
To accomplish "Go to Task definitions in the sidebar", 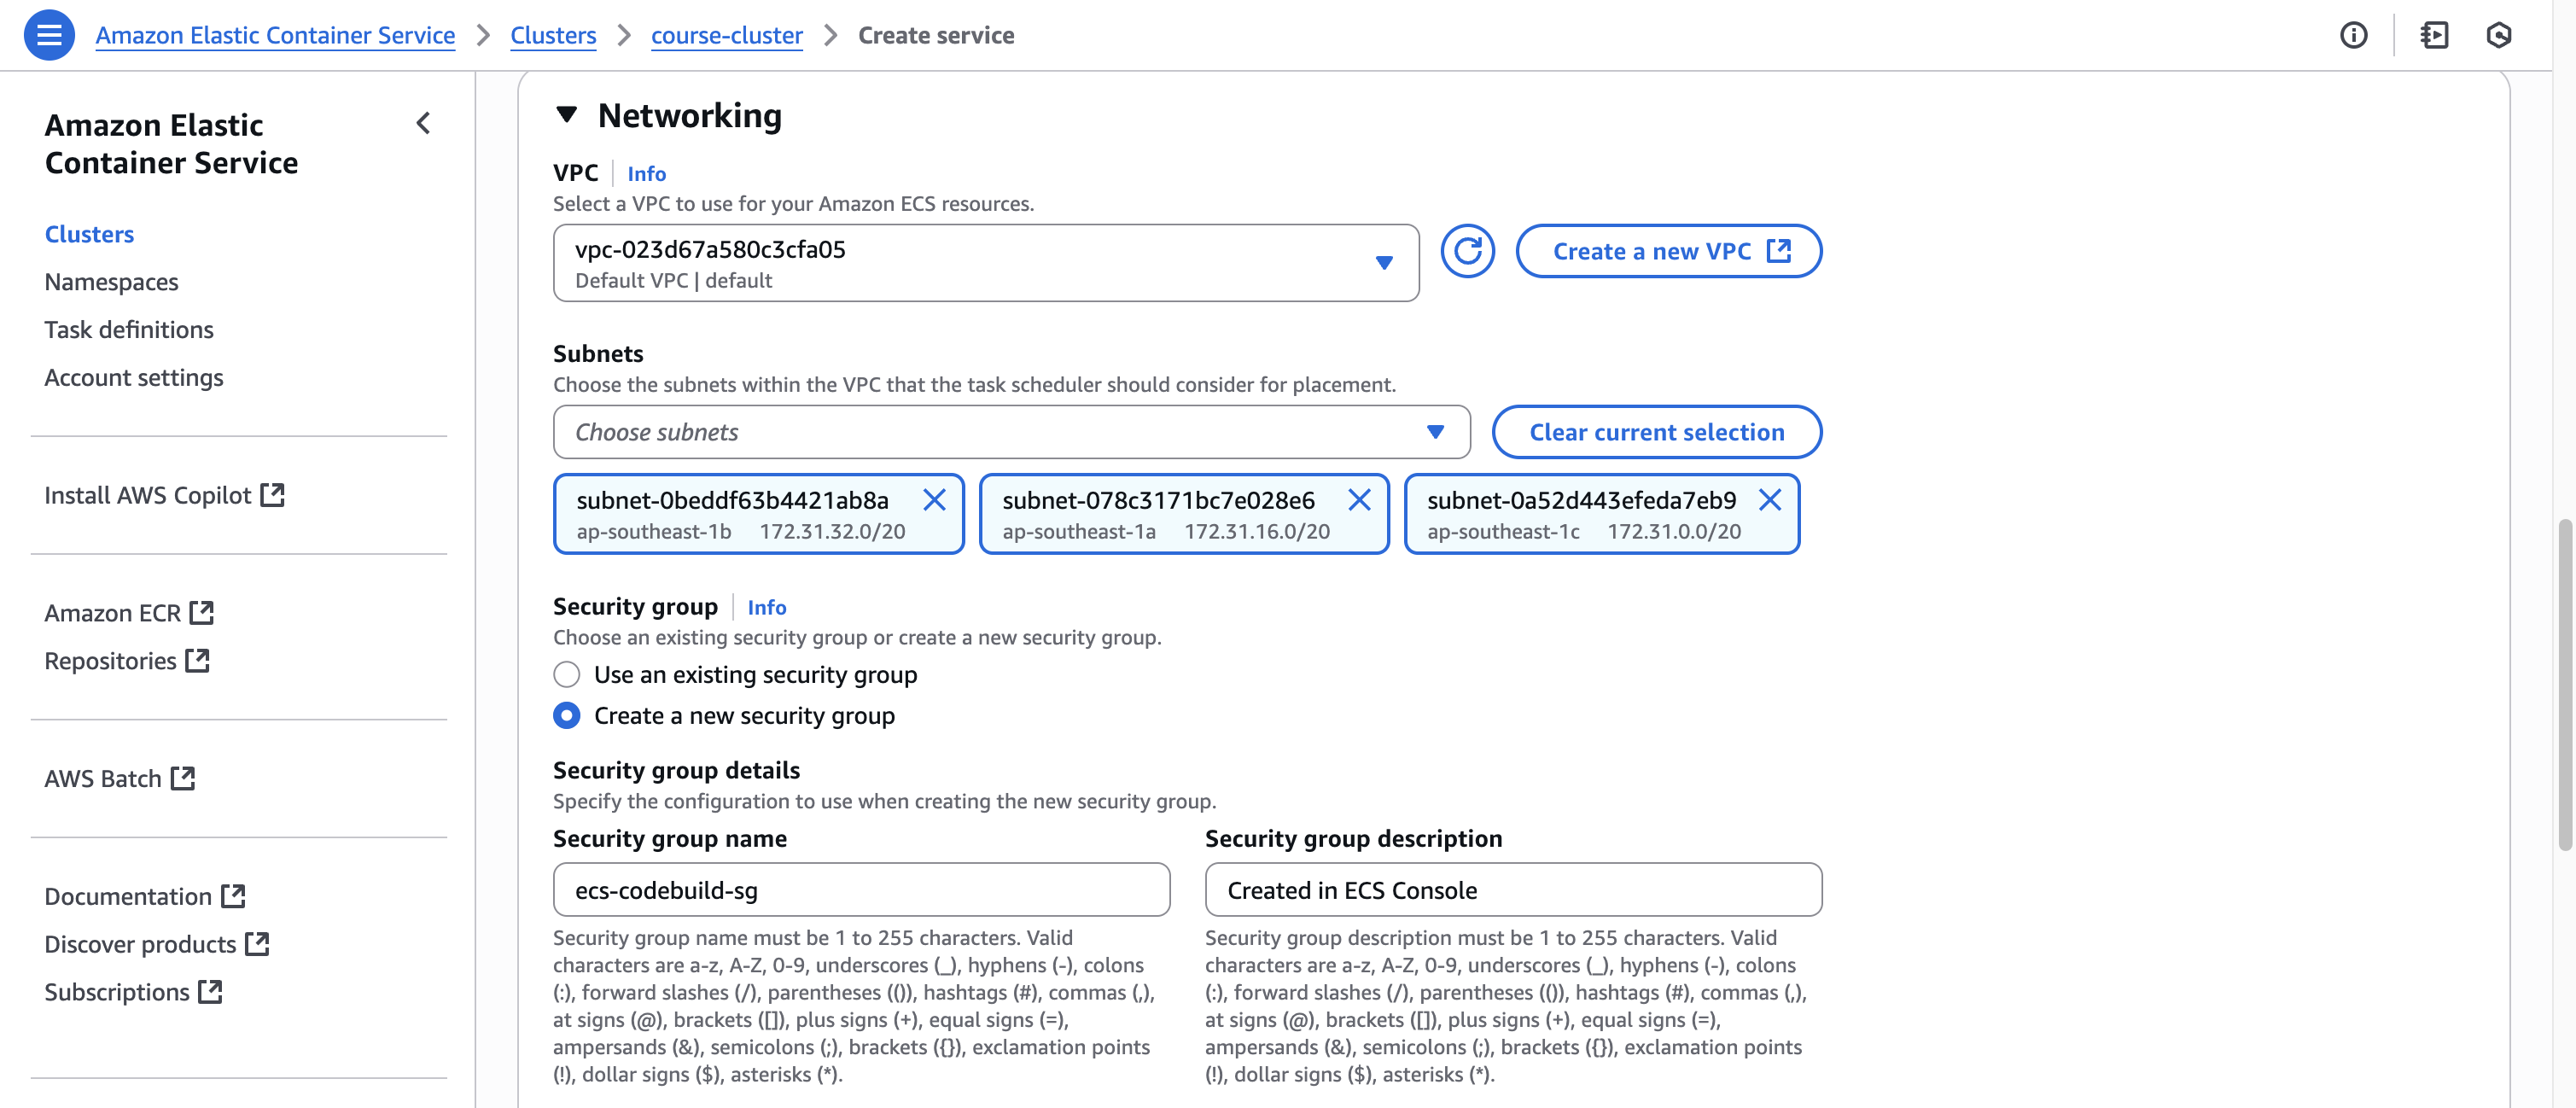I will point(129,330).
